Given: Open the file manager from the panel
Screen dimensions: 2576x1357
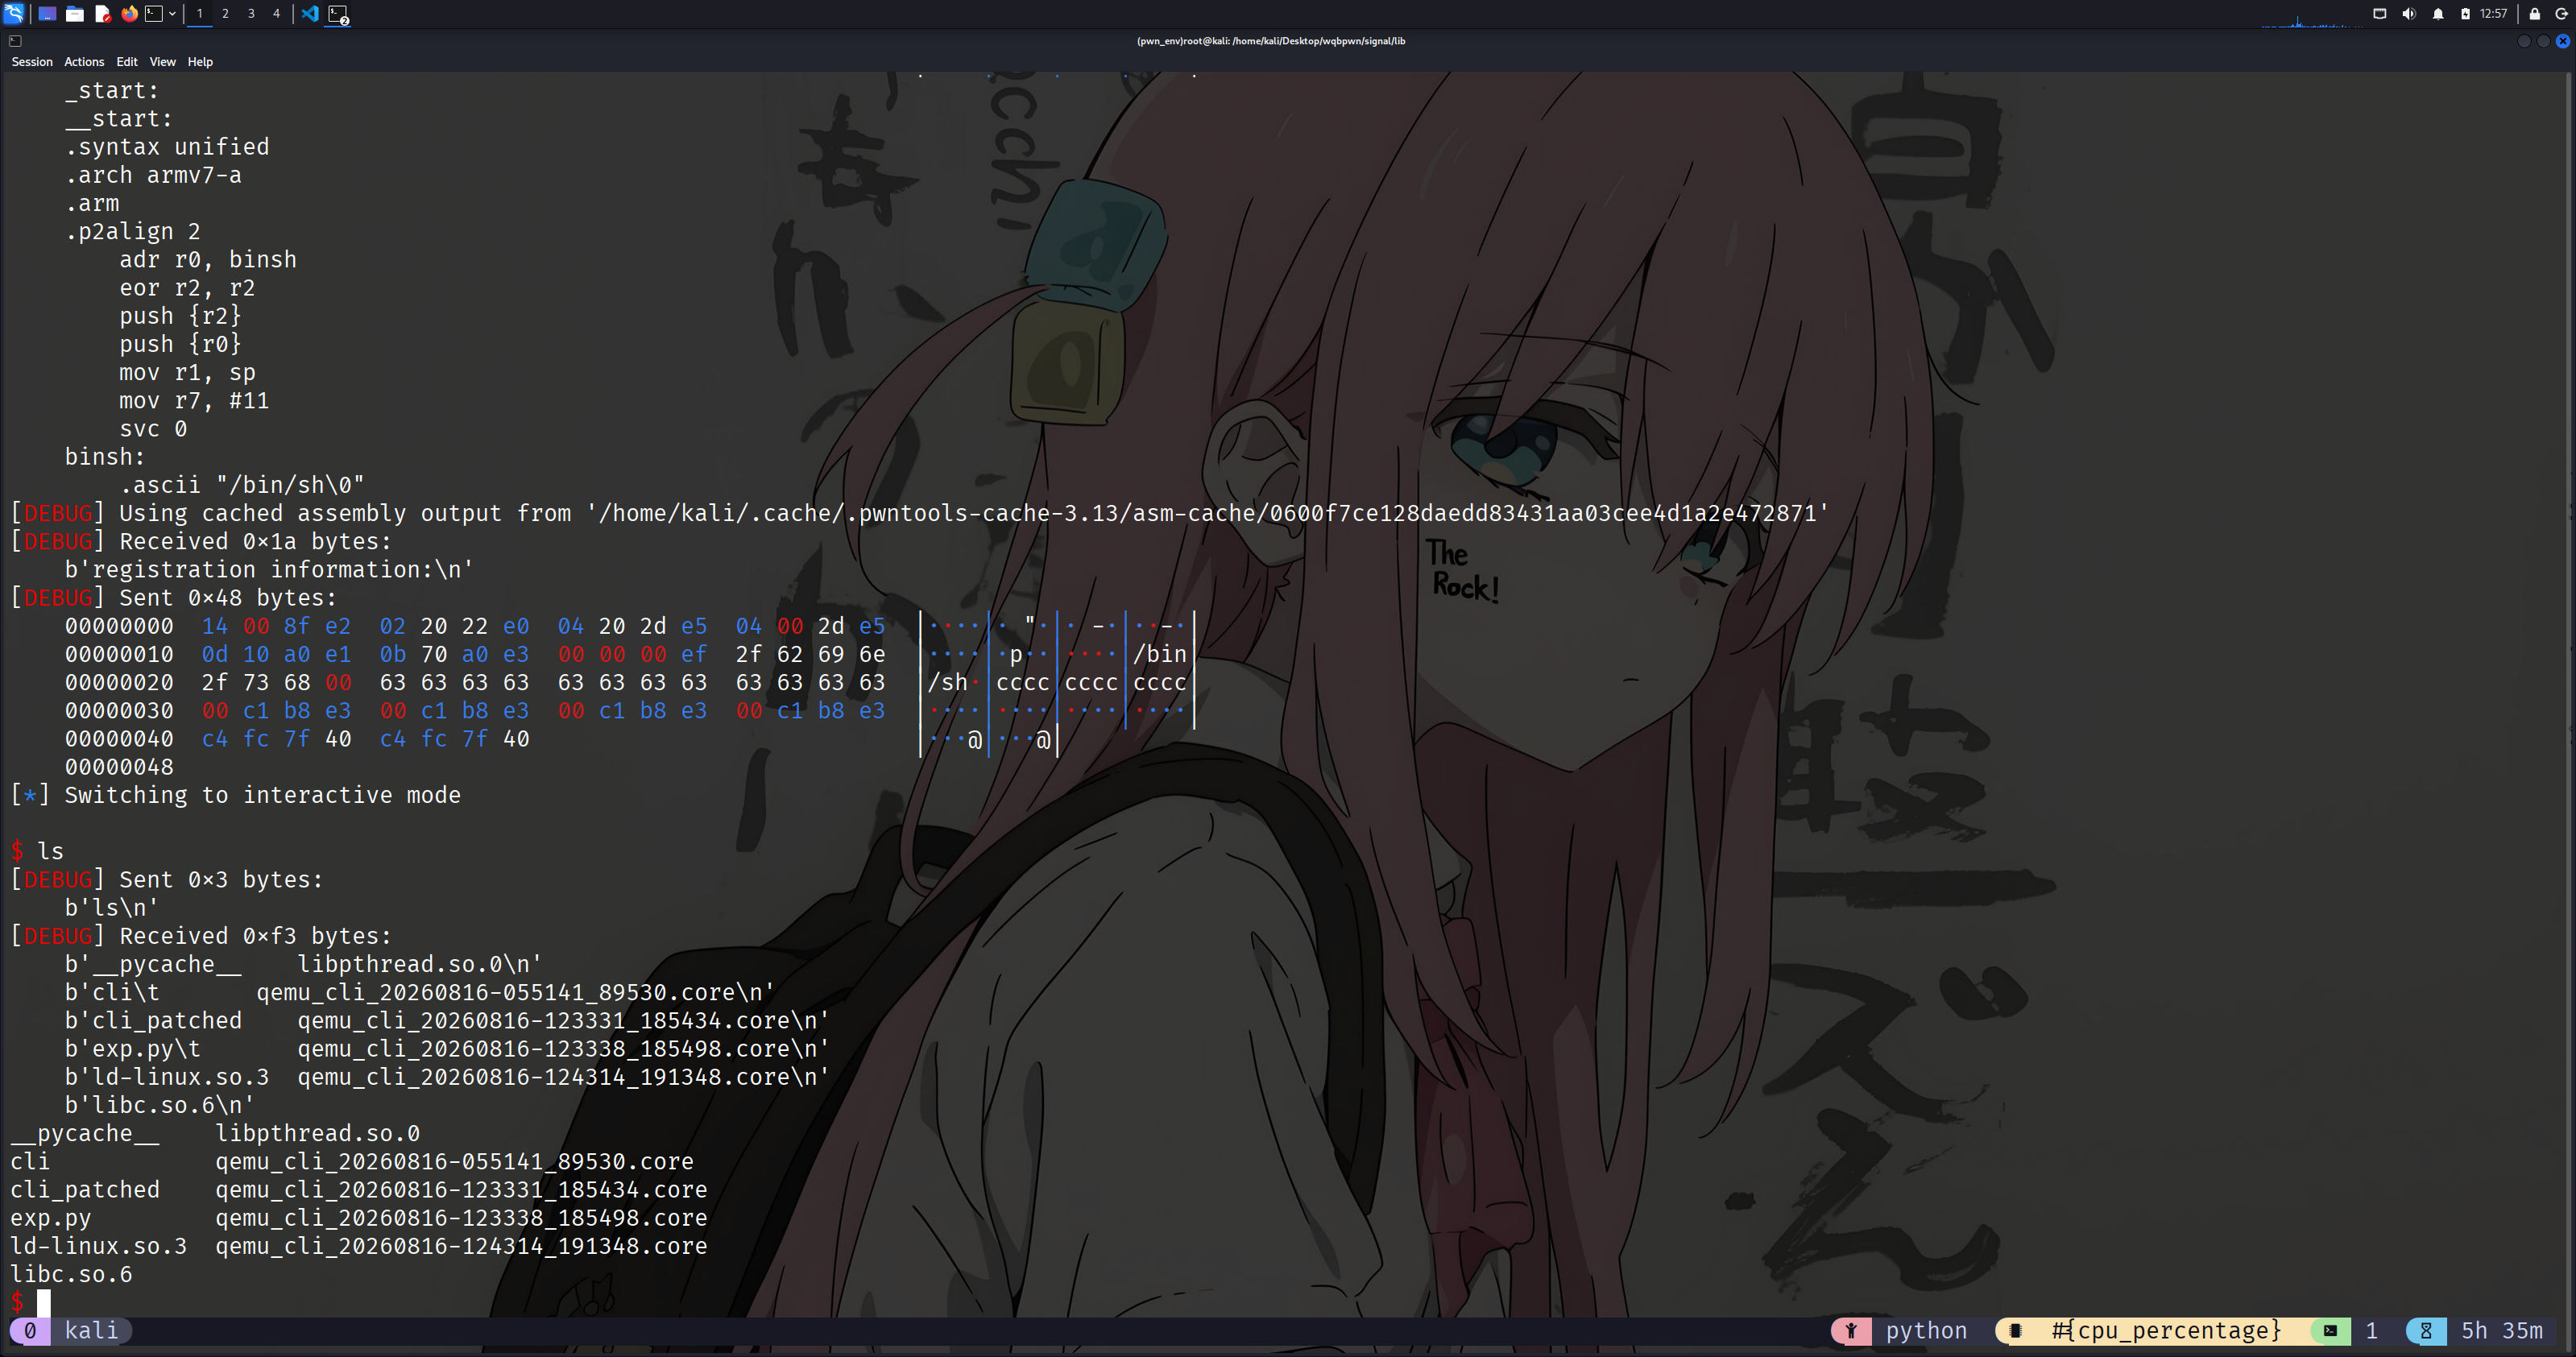Looking at the screenshot, I should click(75, 13).
